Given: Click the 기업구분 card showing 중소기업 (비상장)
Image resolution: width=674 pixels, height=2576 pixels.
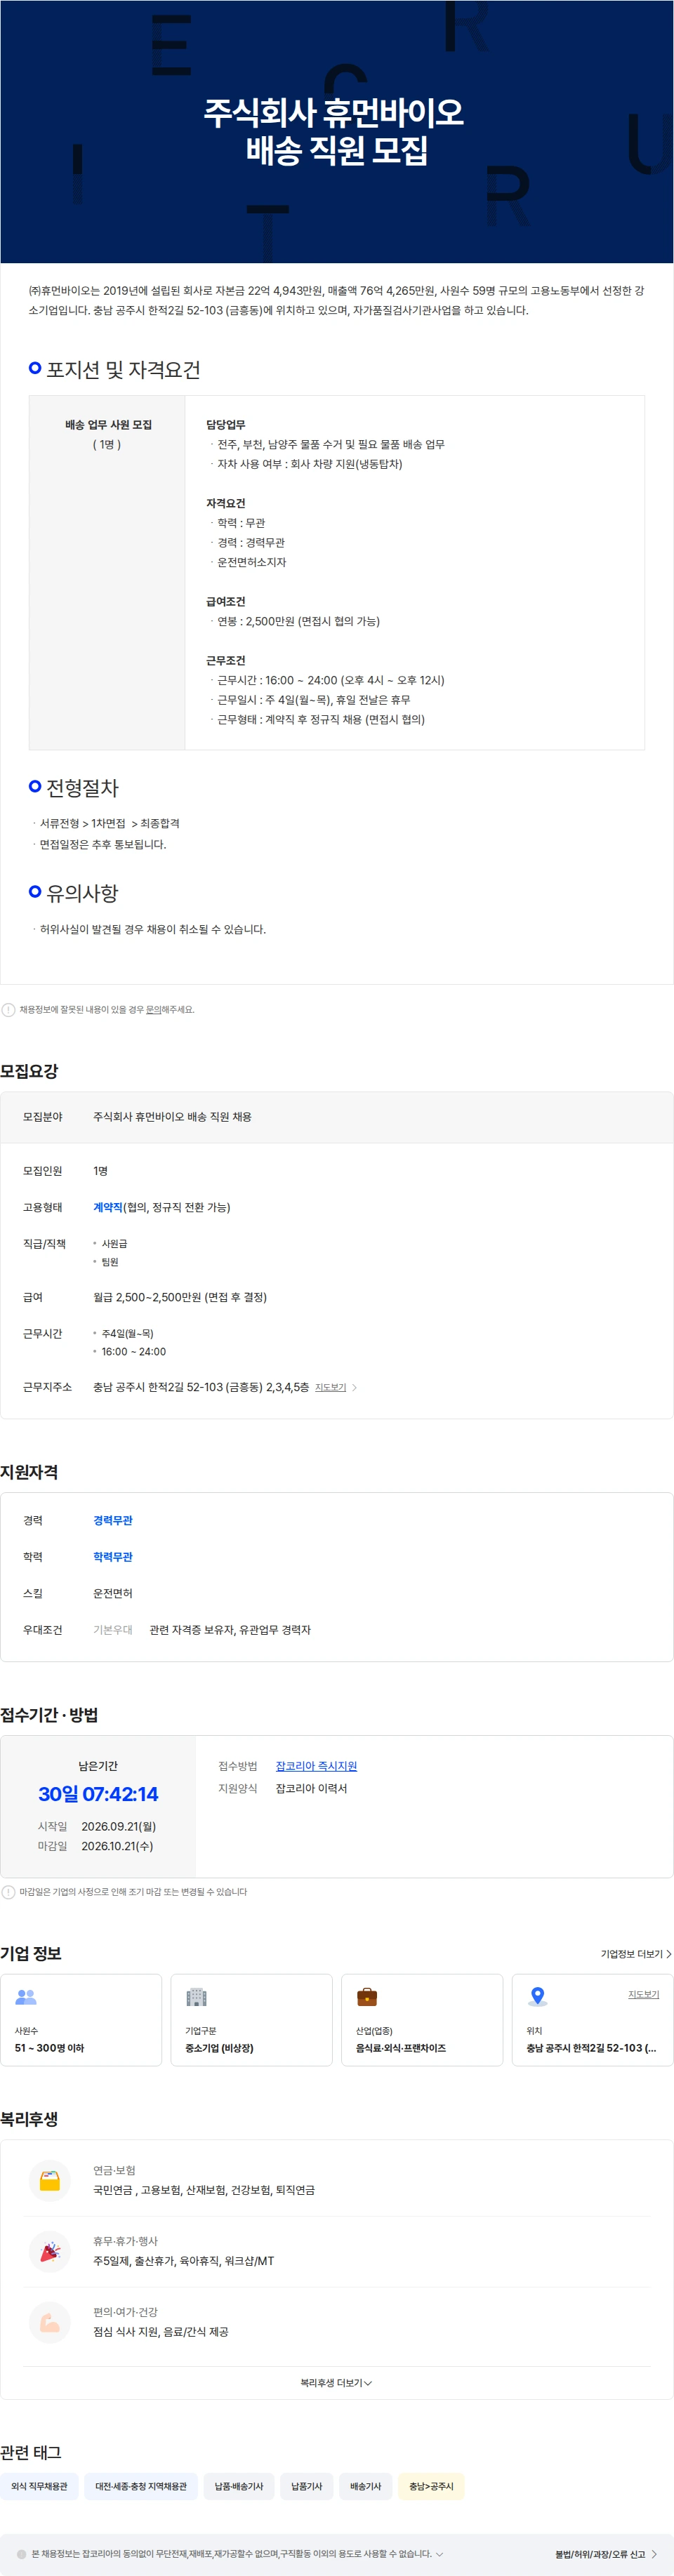Looking at the screenshot, I should coord(252,2020).
